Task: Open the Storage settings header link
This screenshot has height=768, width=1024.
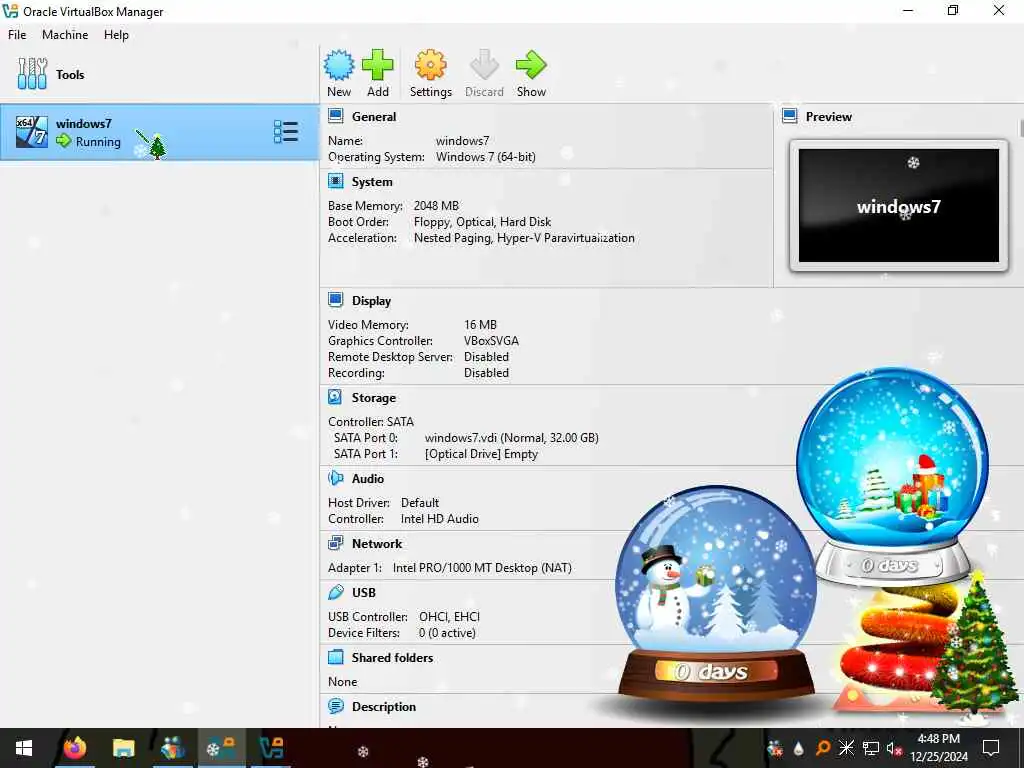Action: [374, 398]
